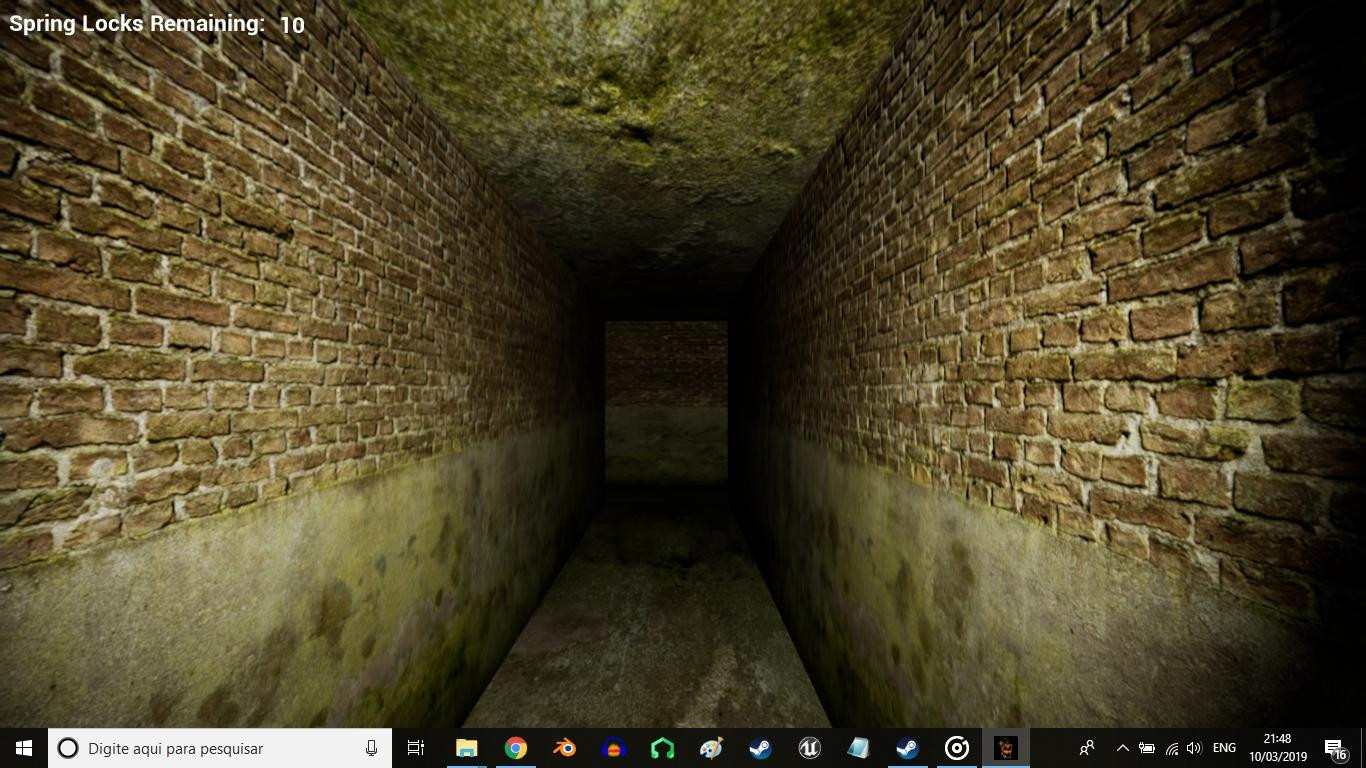Open Blender from the taskbar

(564, 748)
